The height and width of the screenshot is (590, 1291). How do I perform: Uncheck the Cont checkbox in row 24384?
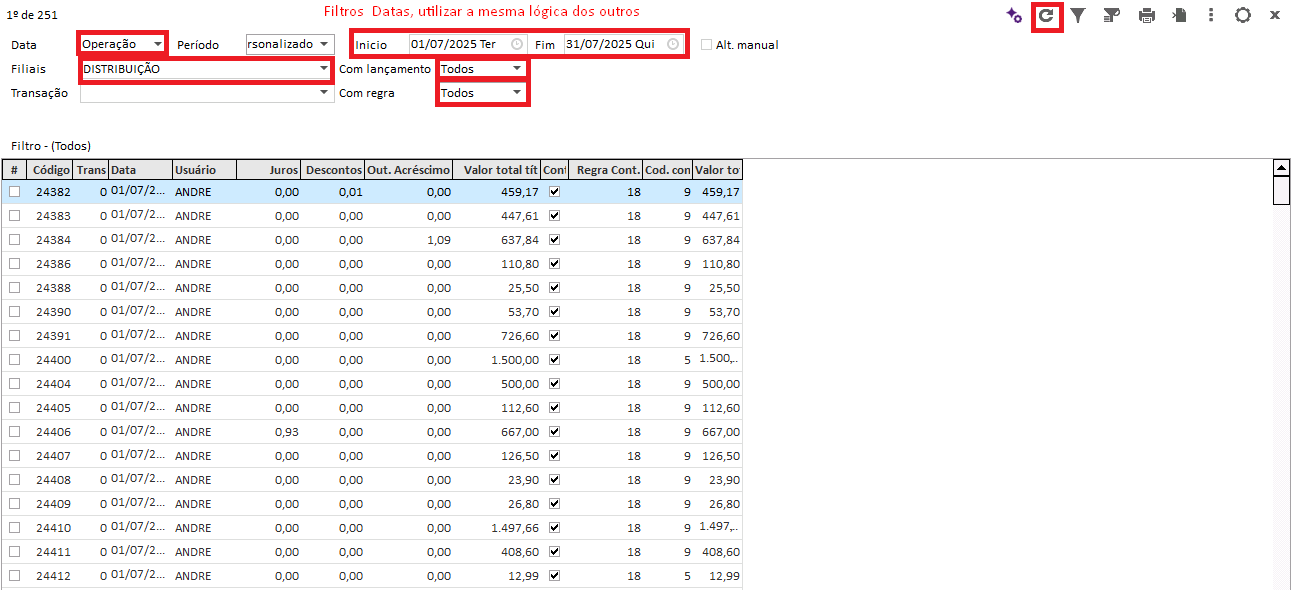coord(555,240)
